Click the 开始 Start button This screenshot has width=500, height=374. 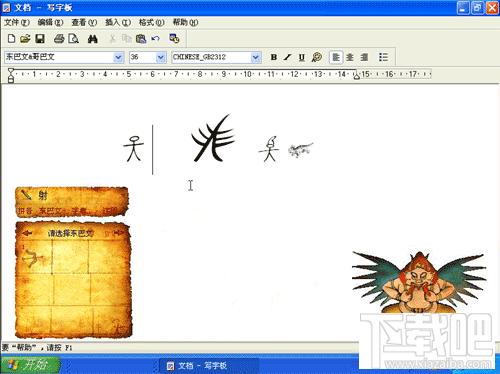tap(30, 365)
